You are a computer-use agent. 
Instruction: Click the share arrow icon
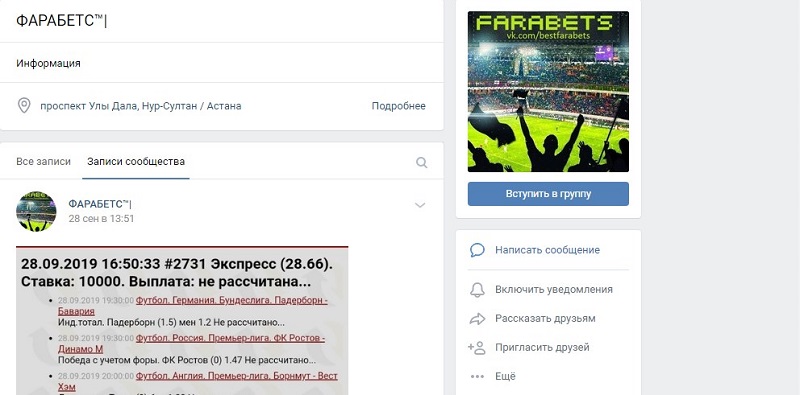(x=477, y=319)
